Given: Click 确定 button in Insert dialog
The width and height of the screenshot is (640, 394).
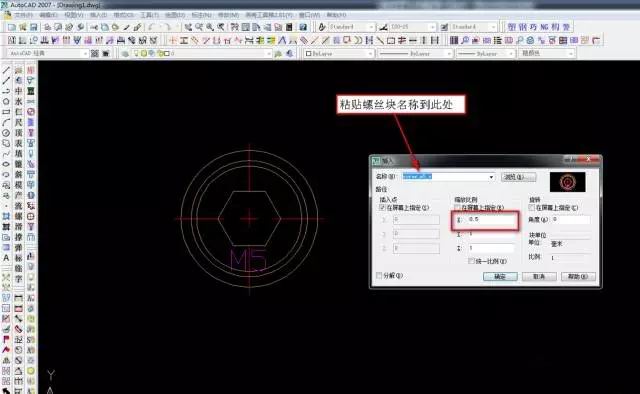Looking at the screenshot, I should [500, 276].
